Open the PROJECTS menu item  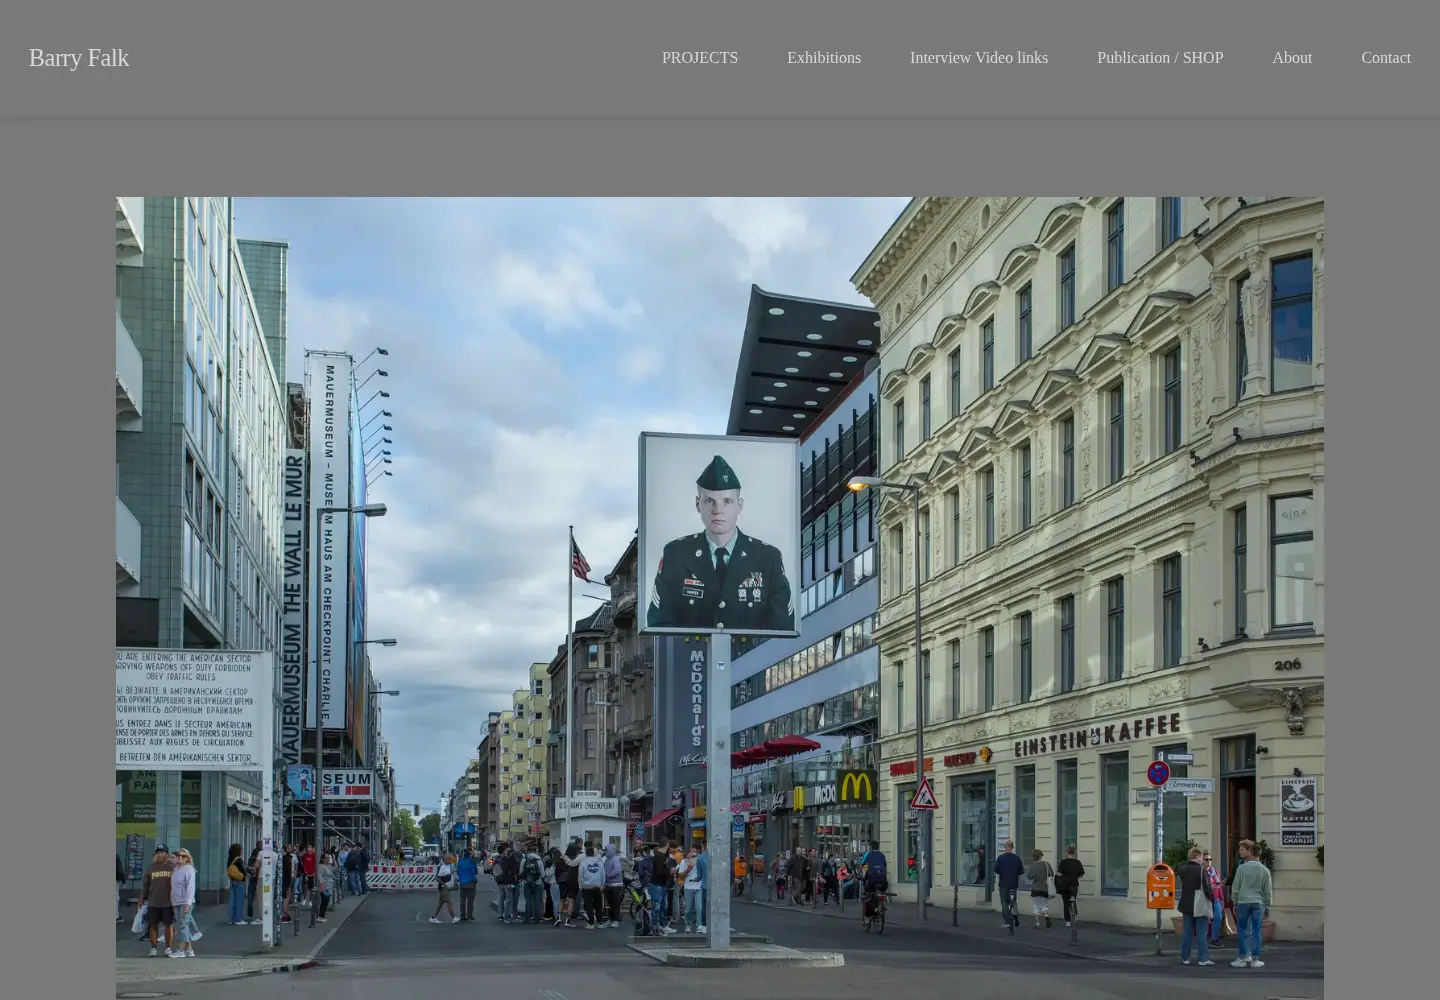click(x=700, y=58)
